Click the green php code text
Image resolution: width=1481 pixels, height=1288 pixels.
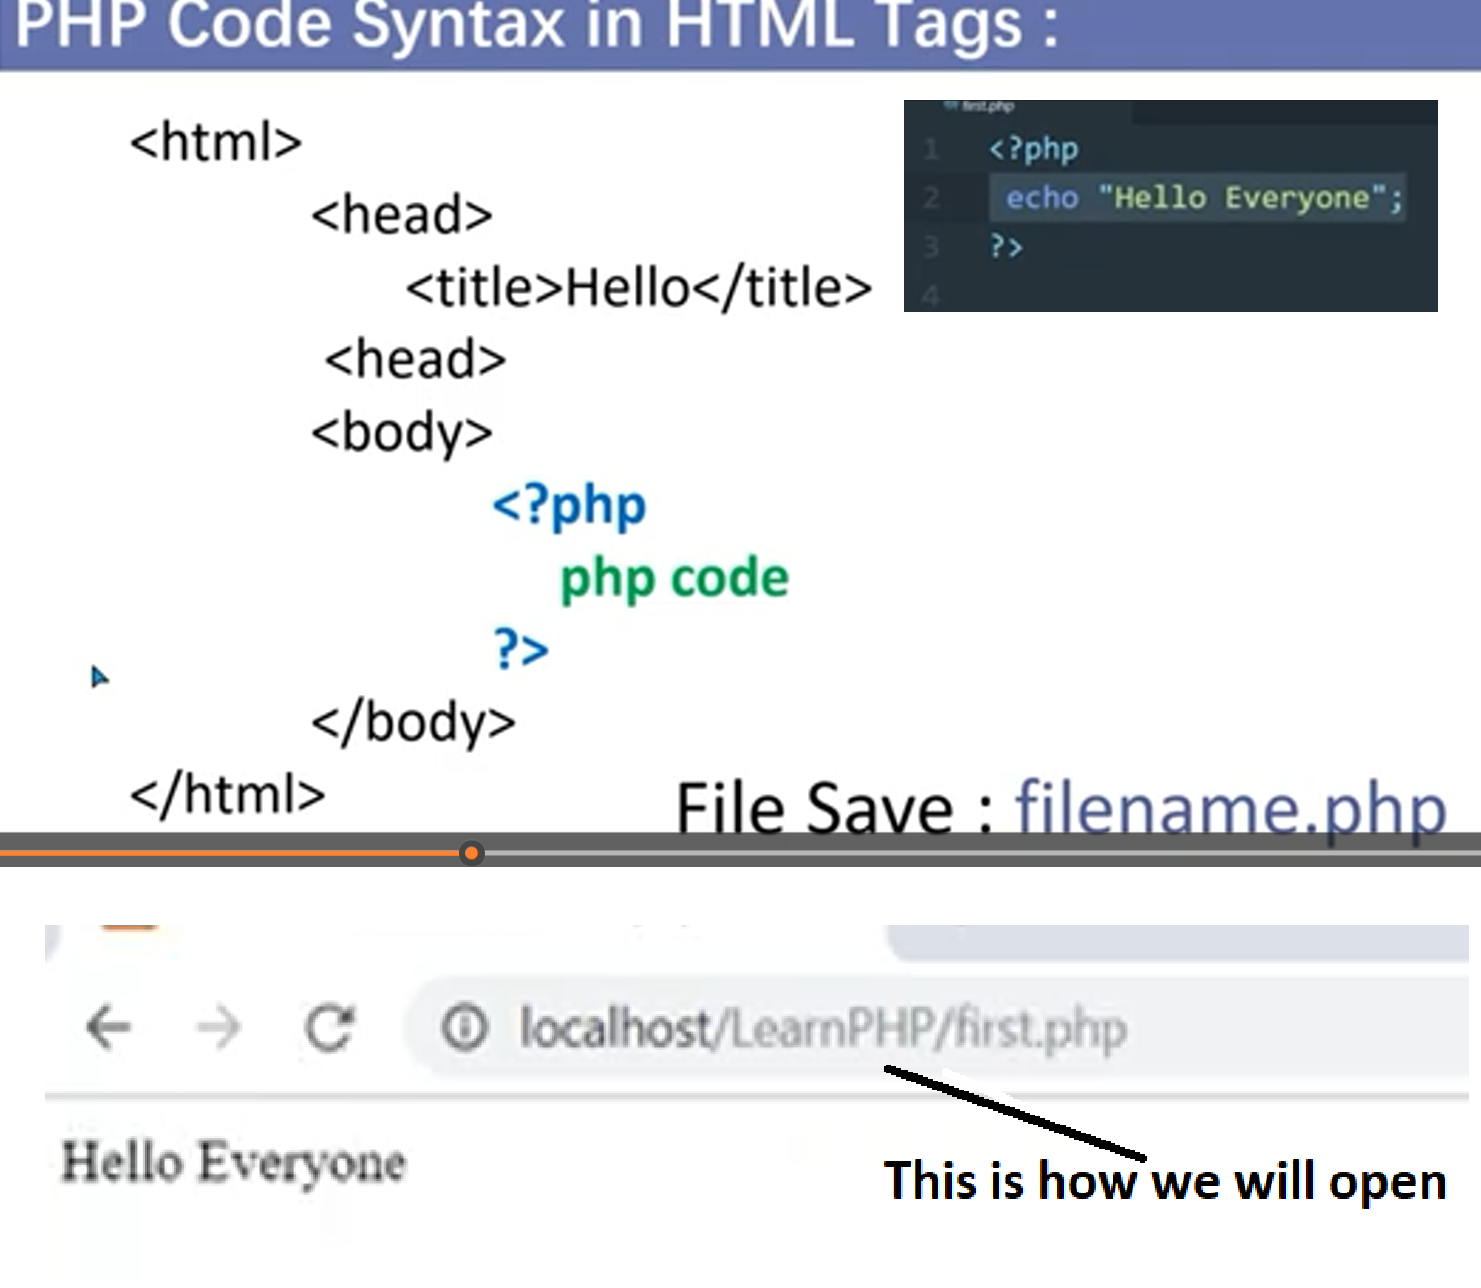pos(674,578)
